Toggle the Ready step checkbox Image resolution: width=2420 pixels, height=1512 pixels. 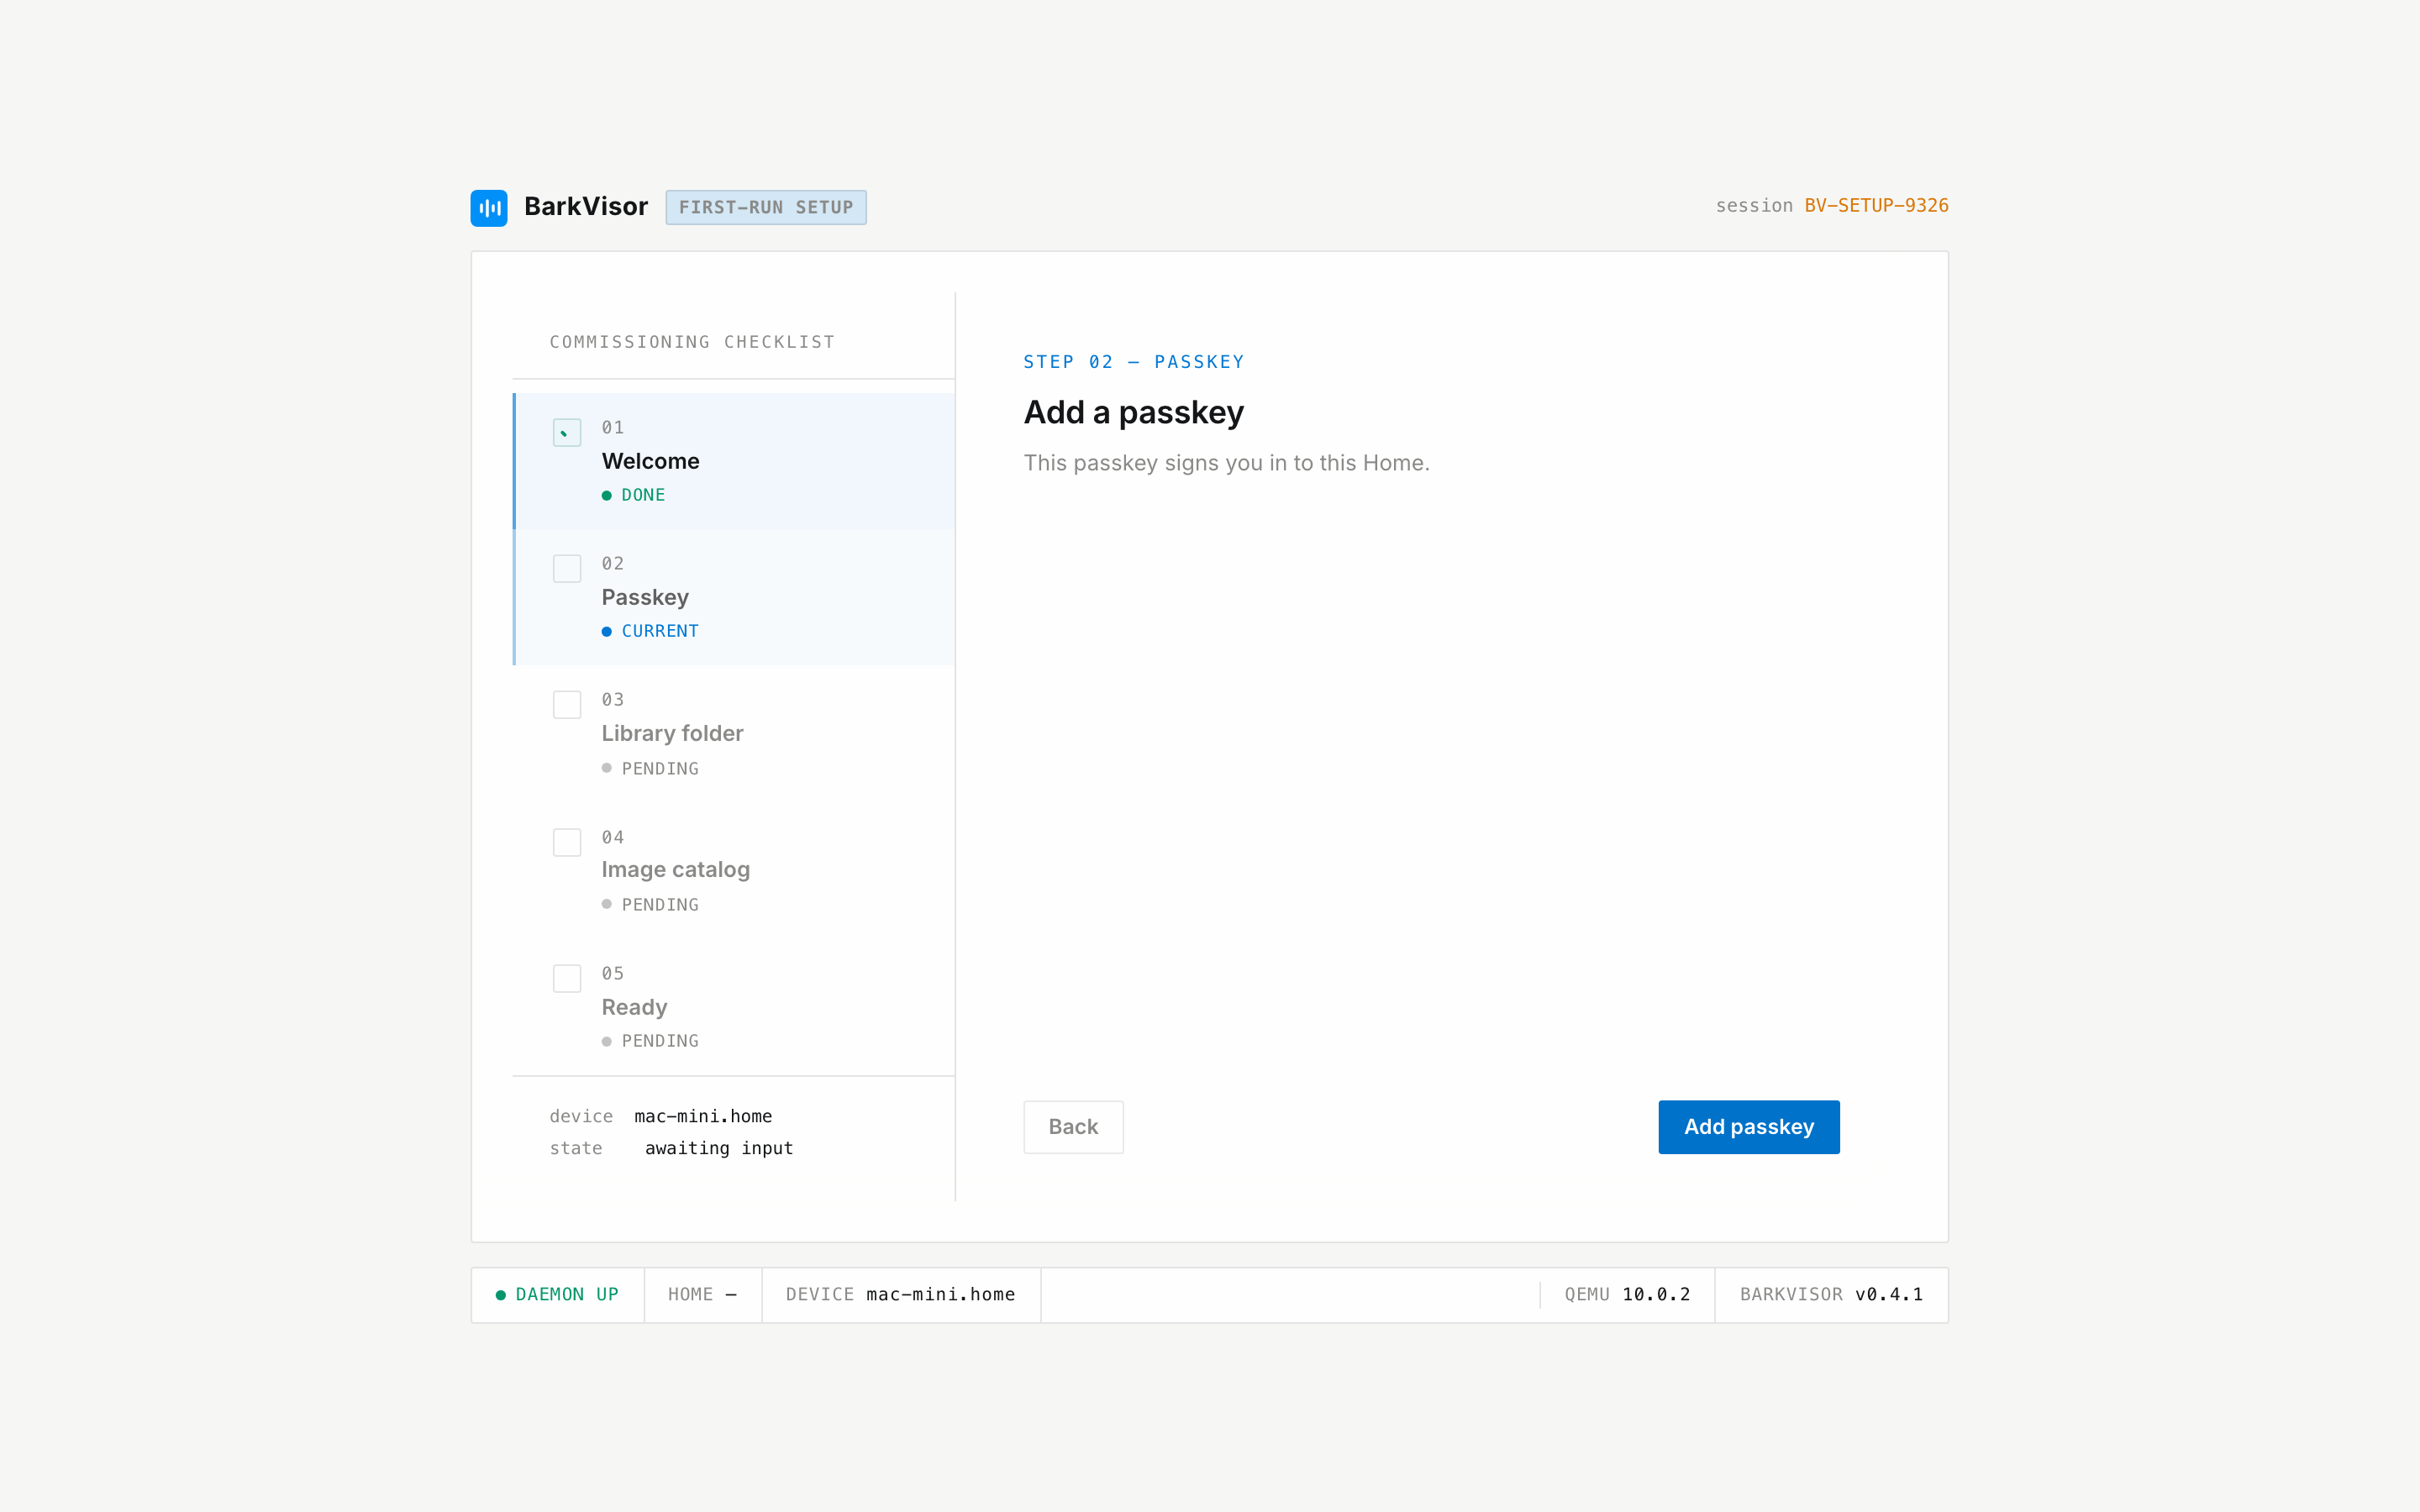567,978
